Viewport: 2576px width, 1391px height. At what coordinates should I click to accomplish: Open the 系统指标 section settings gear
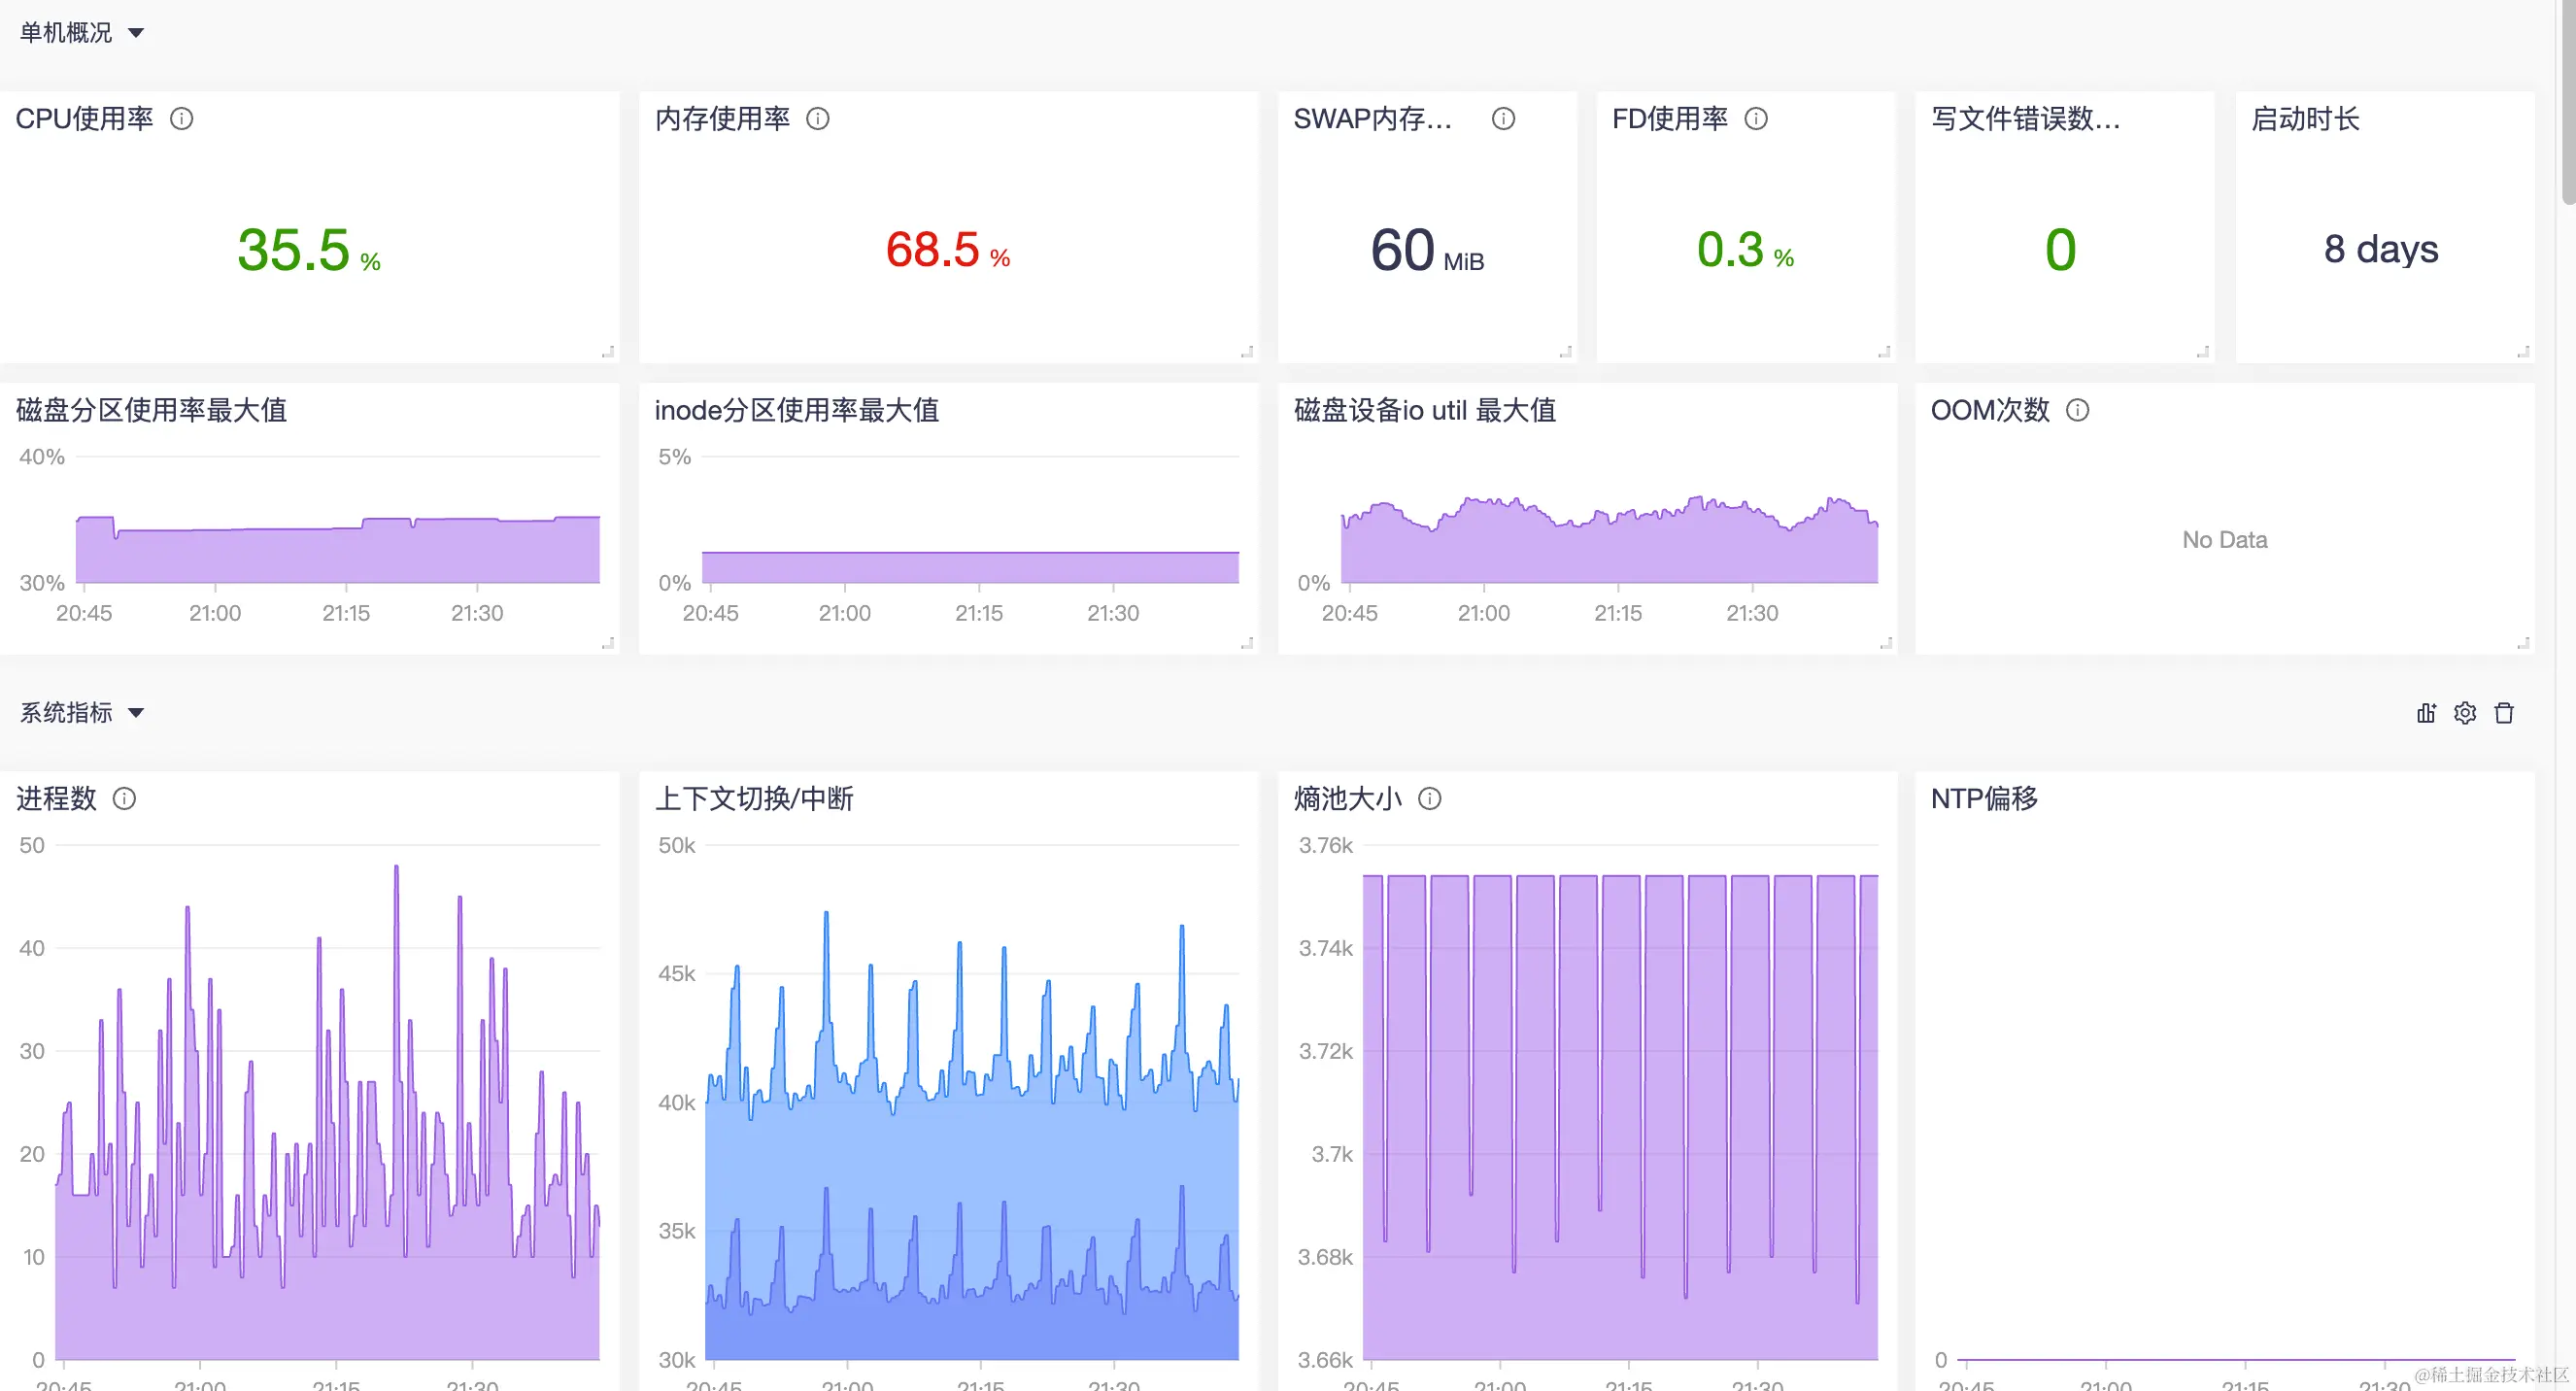(2465, 713)
